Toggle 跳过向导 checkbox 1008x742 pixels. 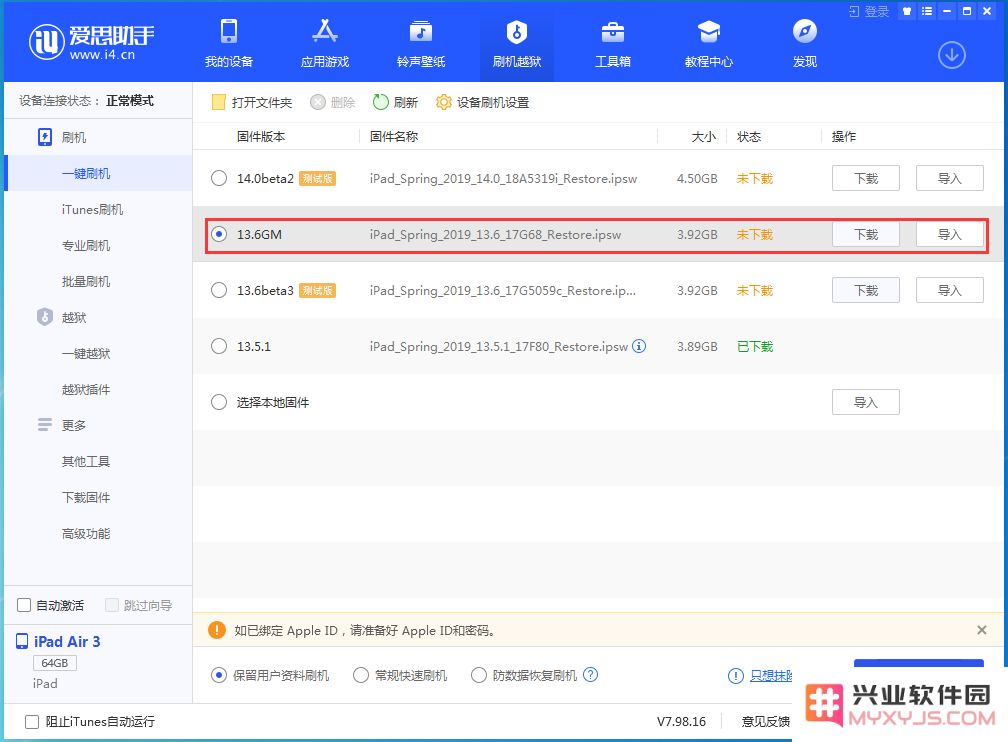click(x=112, y=605)
